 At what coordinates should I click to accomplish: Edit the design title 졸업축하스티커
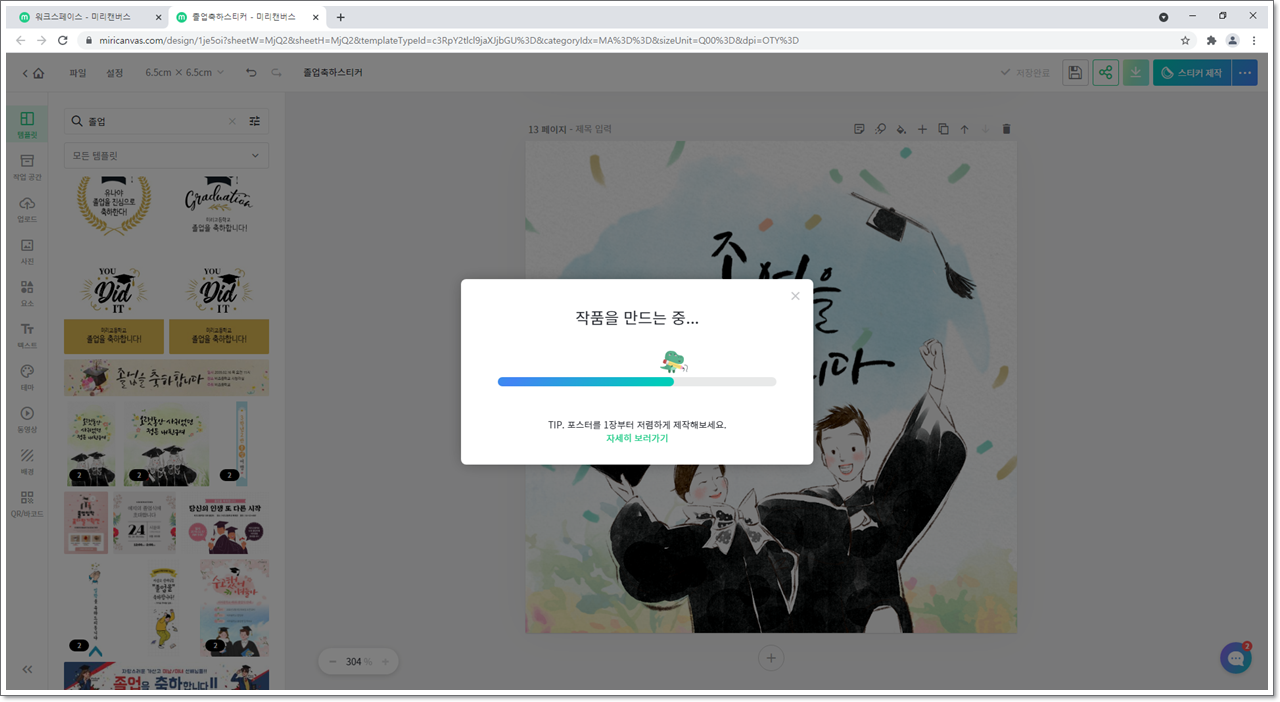(331, 73)
